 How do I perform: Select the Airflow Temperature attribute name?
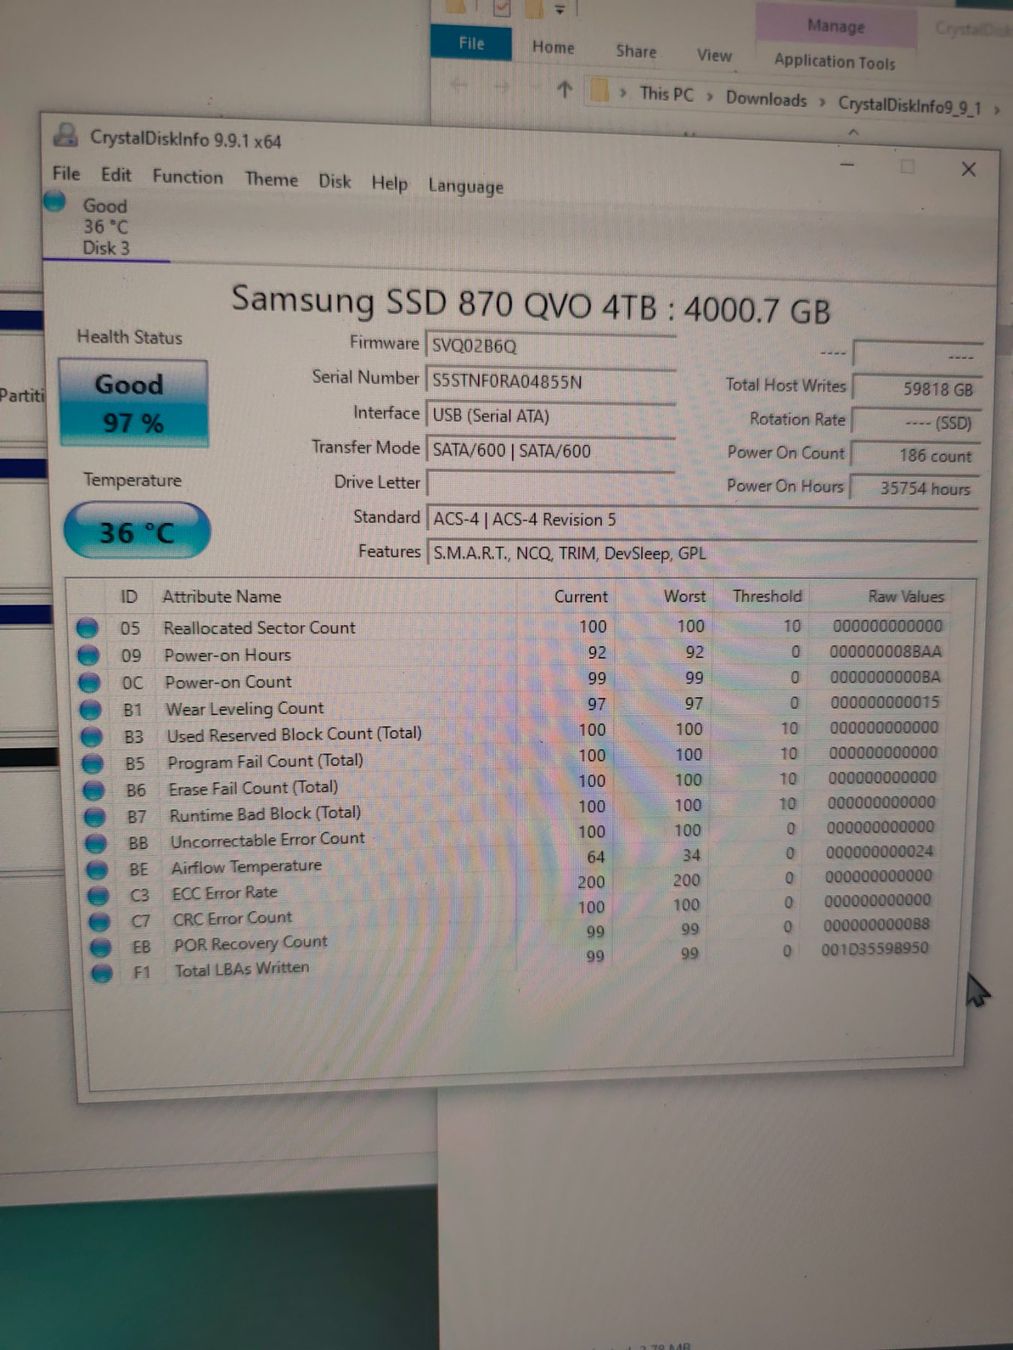click(246, 867)
